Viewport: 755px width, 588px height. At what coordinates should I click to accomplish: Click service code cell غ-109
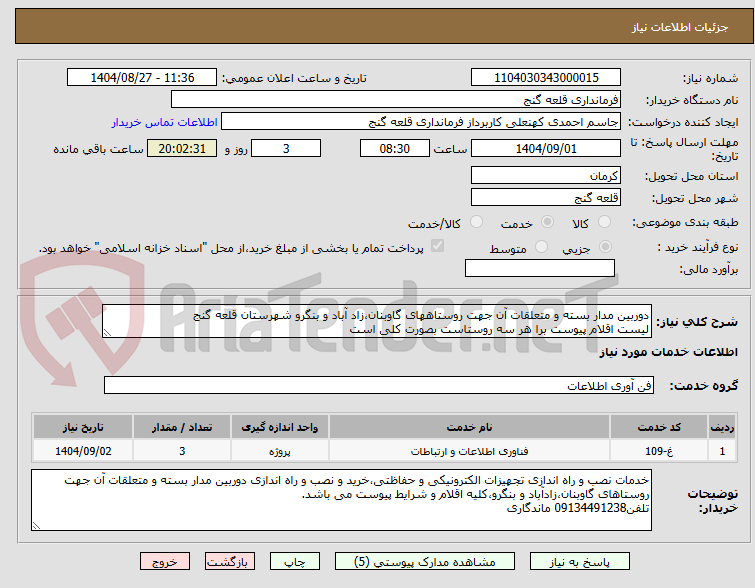click(659, 451)
